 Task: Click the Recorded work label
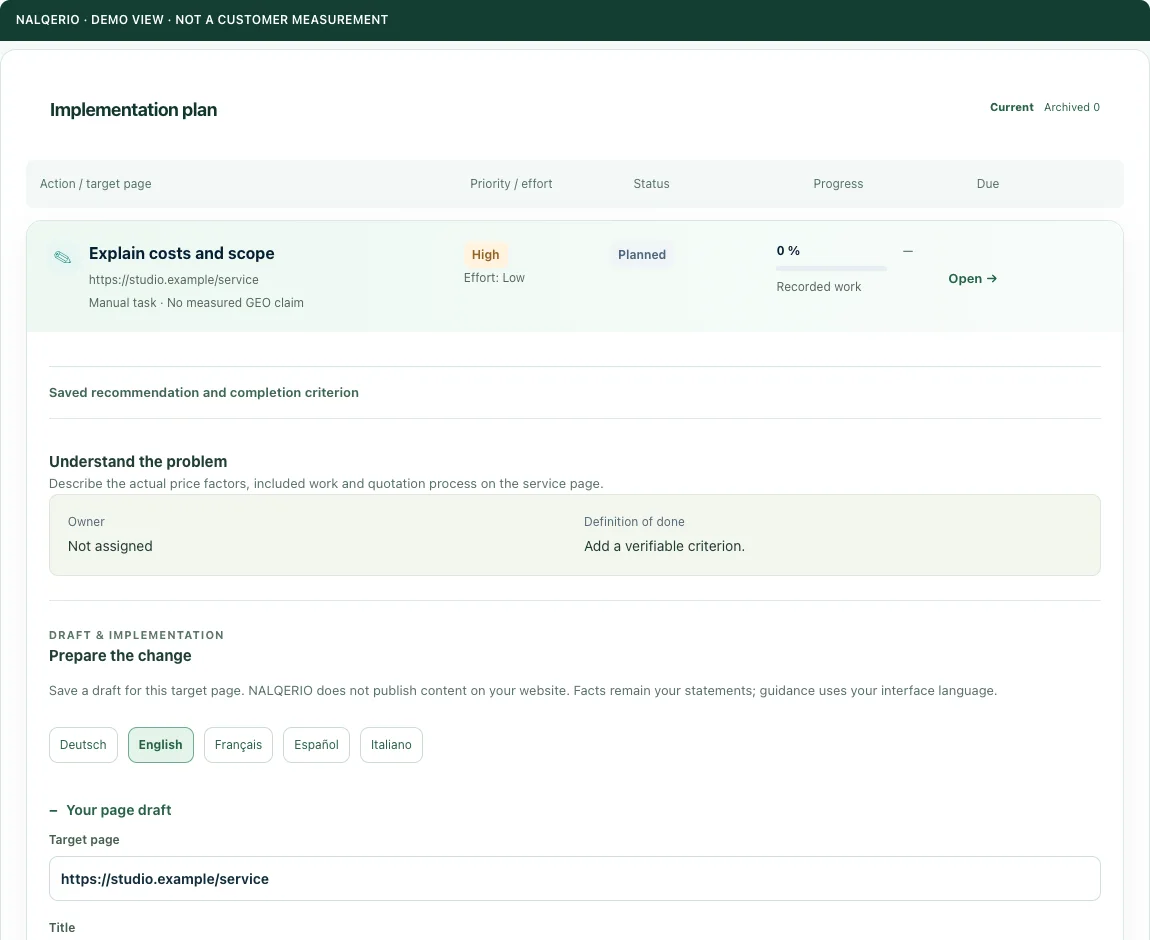point(818,287)
